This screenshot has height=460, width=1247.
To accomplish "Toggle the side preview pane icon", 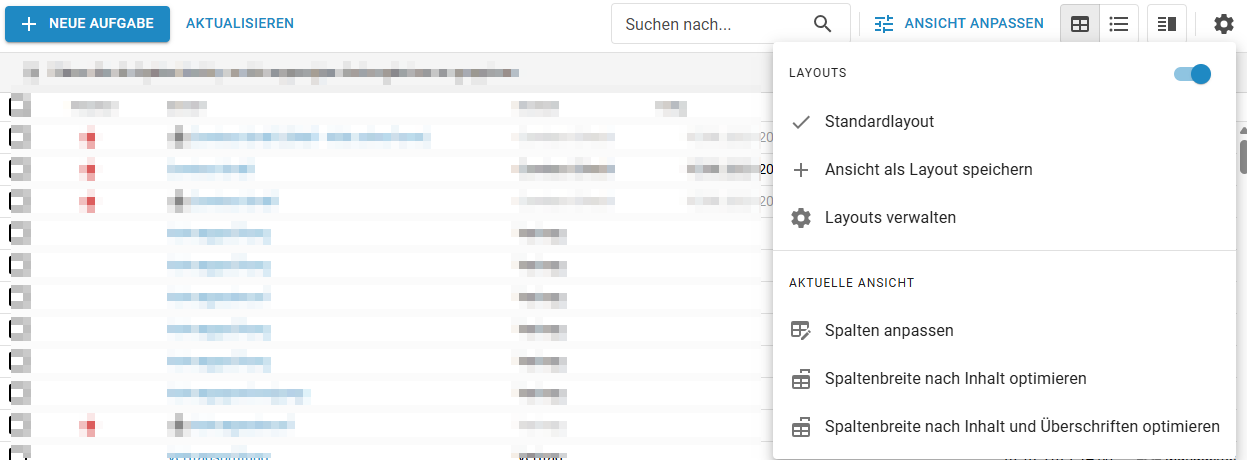I will tap(1166, 24).
